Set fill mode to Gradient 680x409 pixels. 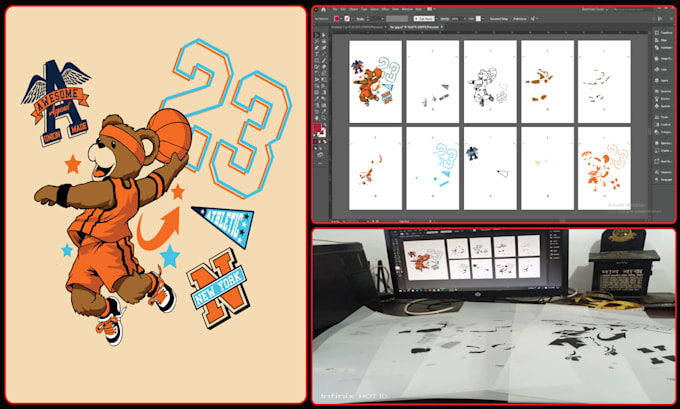[x=320, y=141]
